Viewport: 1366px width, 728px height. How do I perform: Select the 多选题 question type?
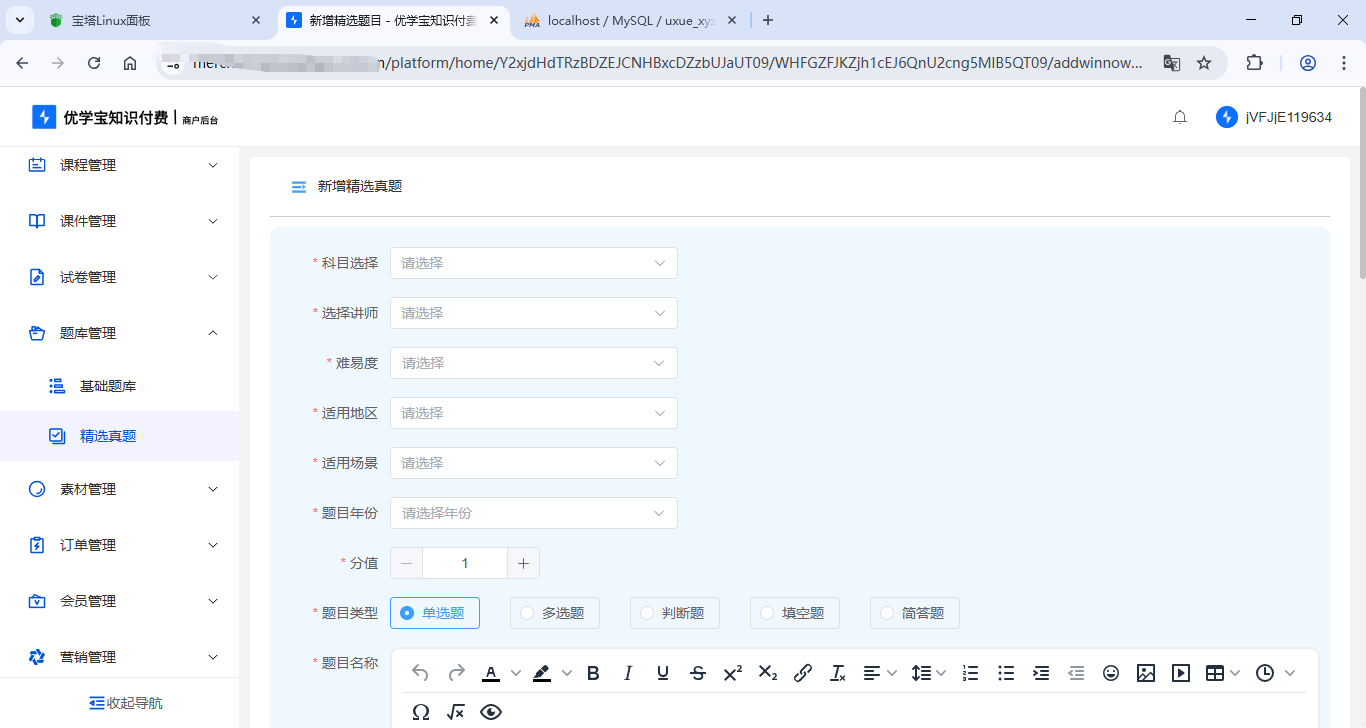click(554, 613)
